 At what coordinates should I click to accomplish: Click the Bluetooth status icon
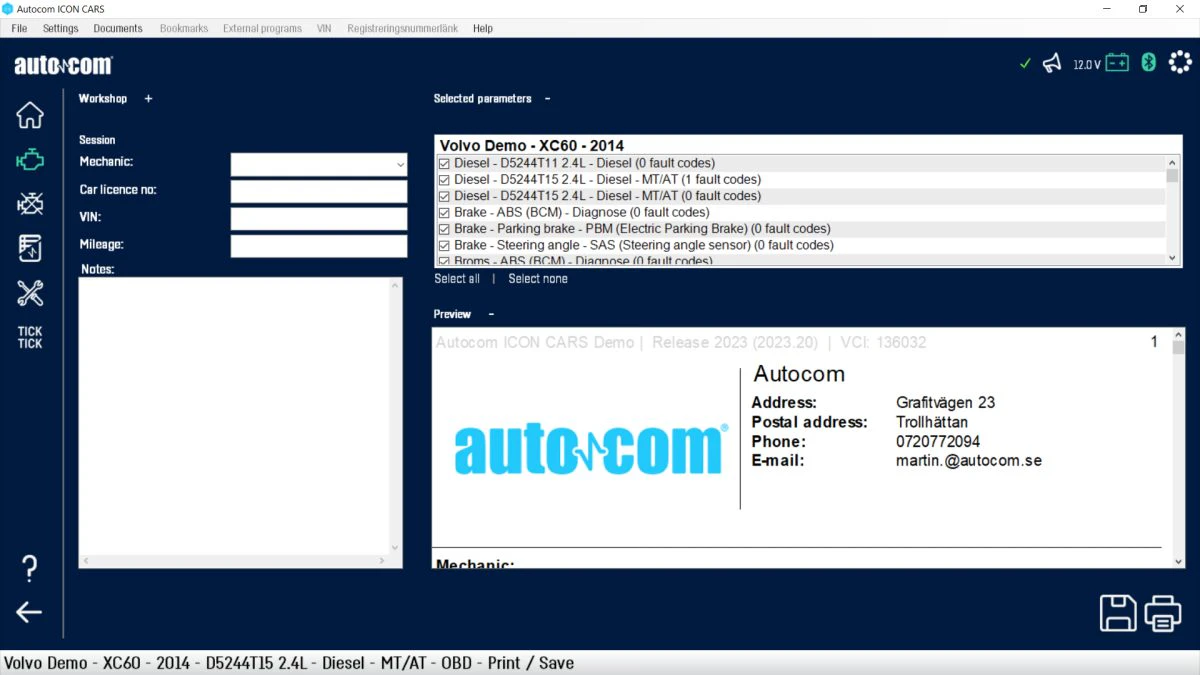[x=1148, y=62]
